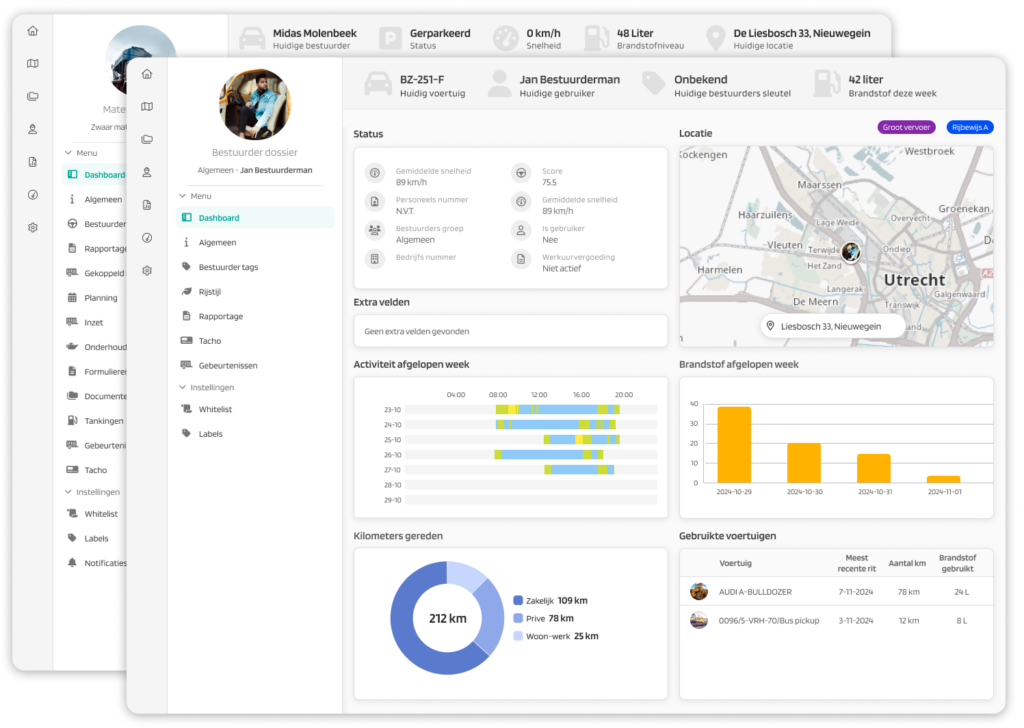Image resolution: width=1024 pixels, height=728 pixels.
Task: Open the driver icon in back window sidebar
Action: tap(33, 129)
